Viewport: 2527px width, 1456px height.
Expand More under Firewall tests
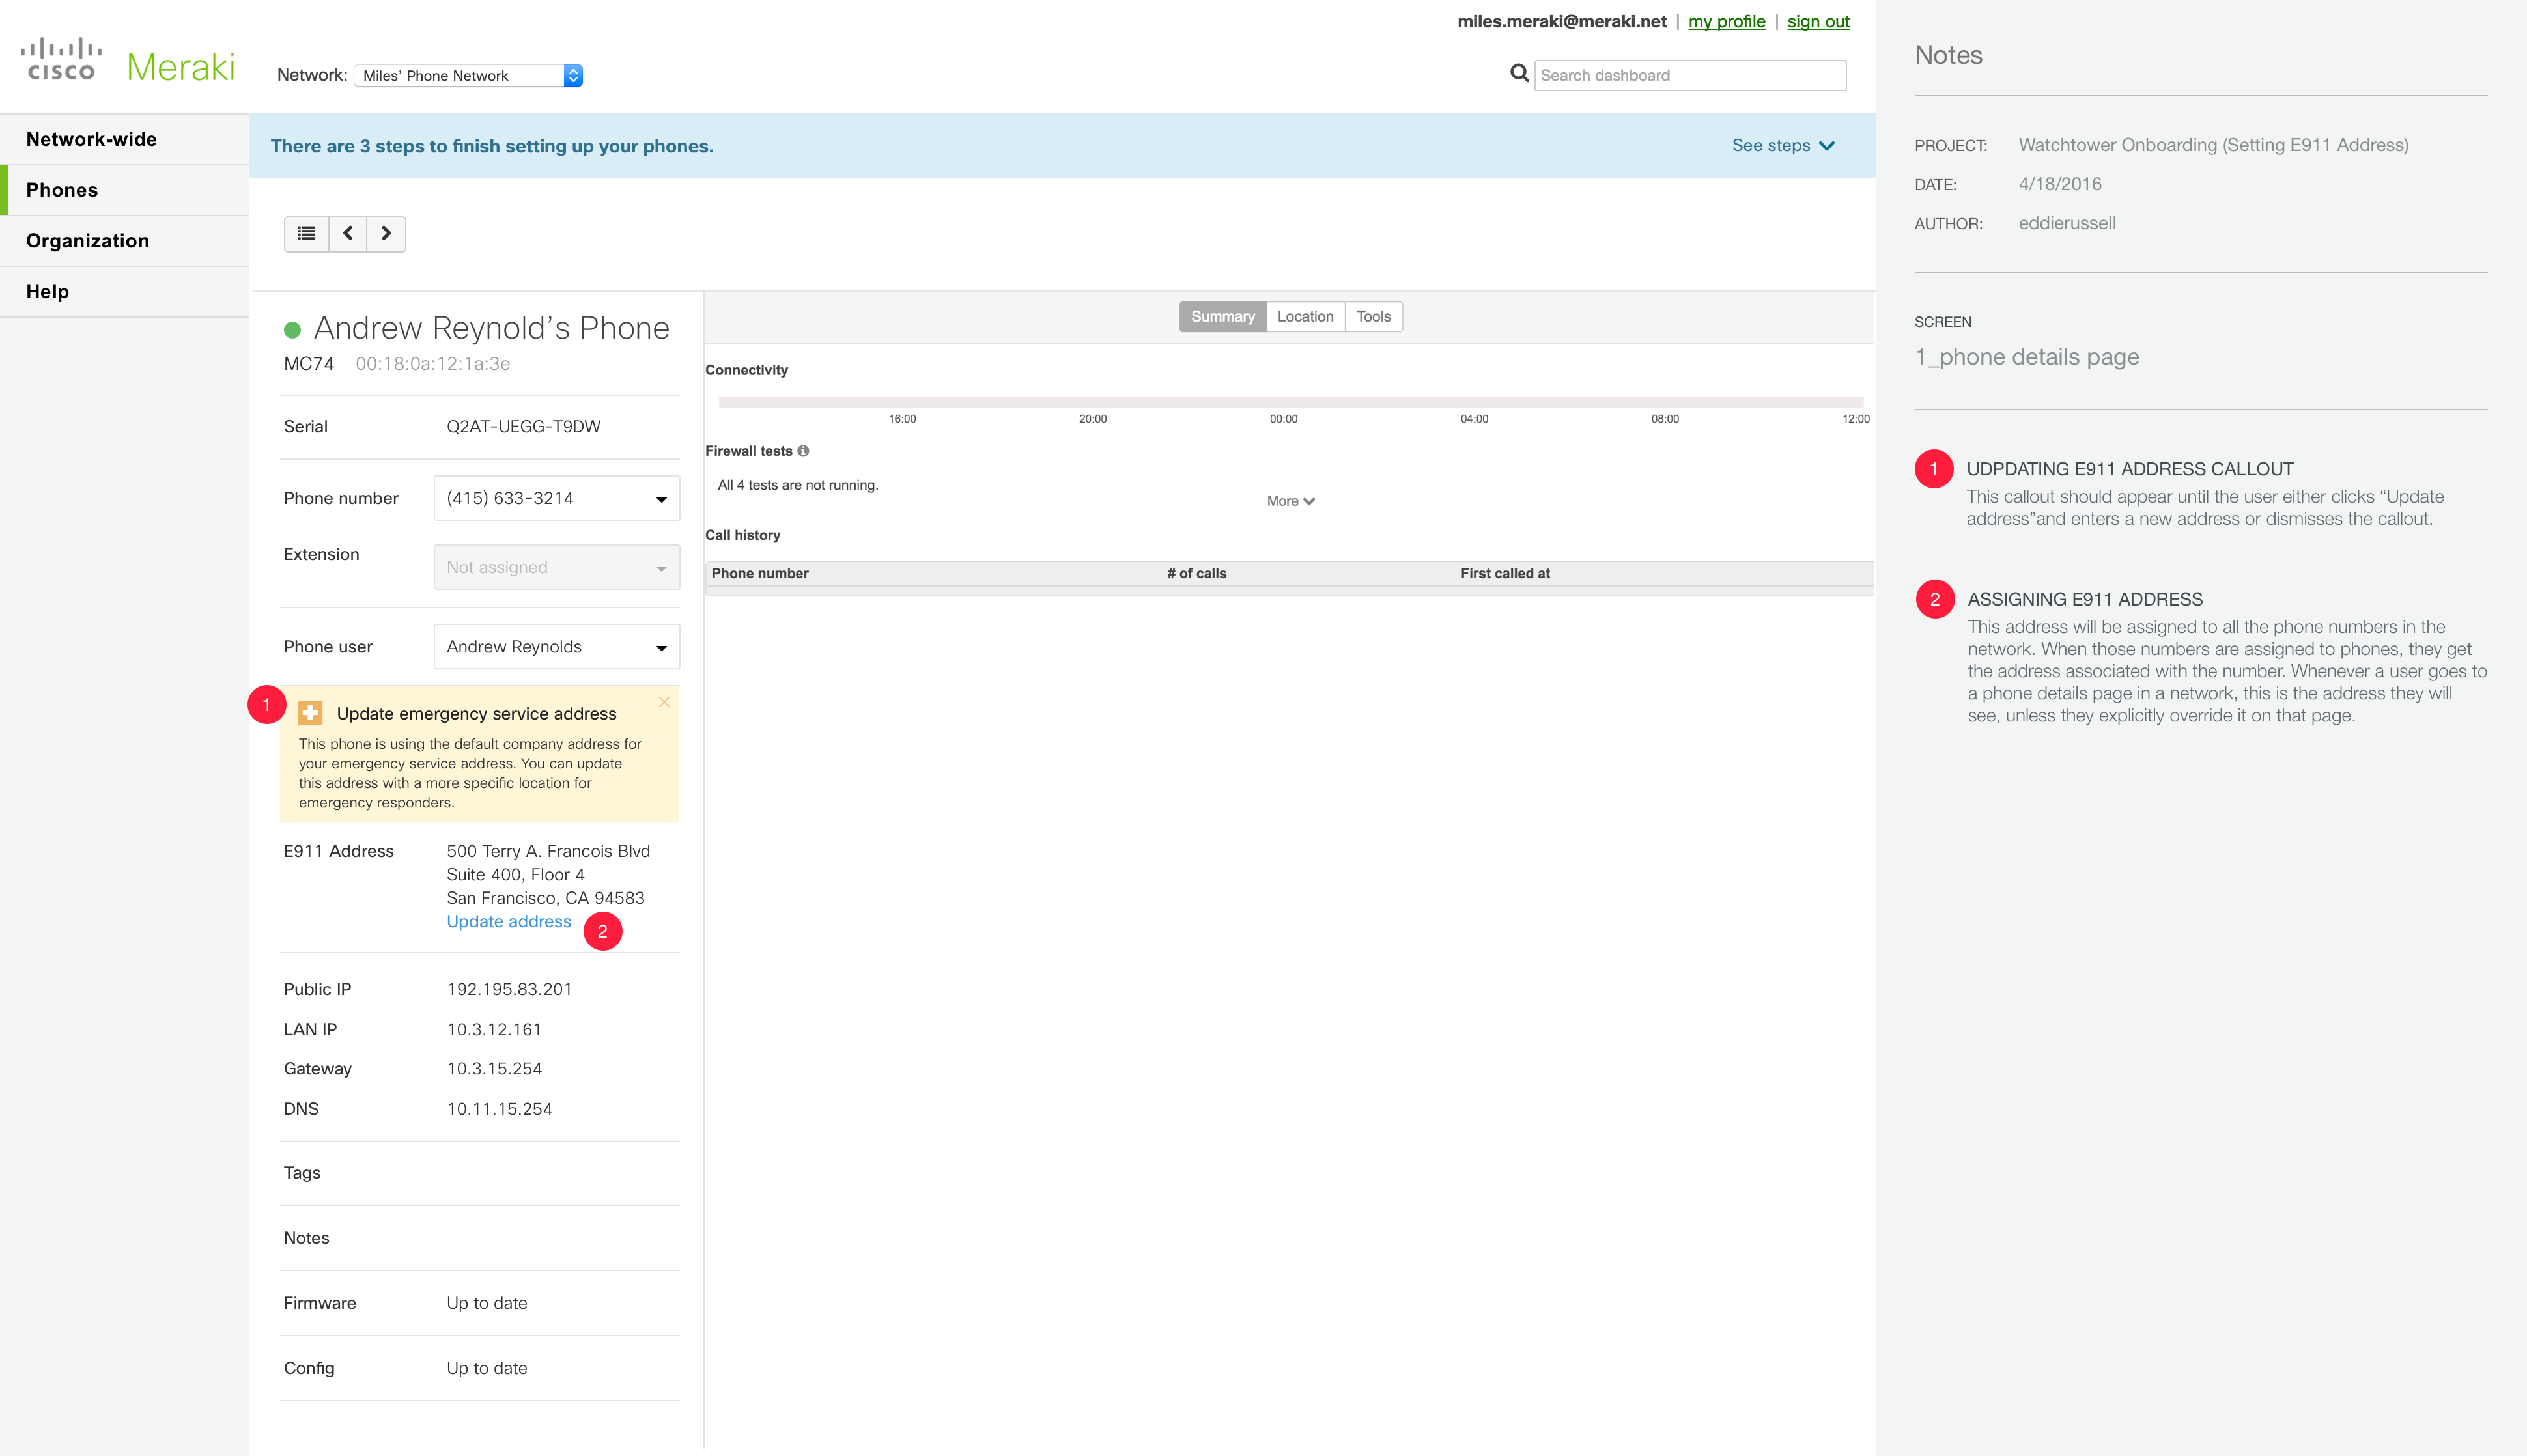[x=1290, y=501]
